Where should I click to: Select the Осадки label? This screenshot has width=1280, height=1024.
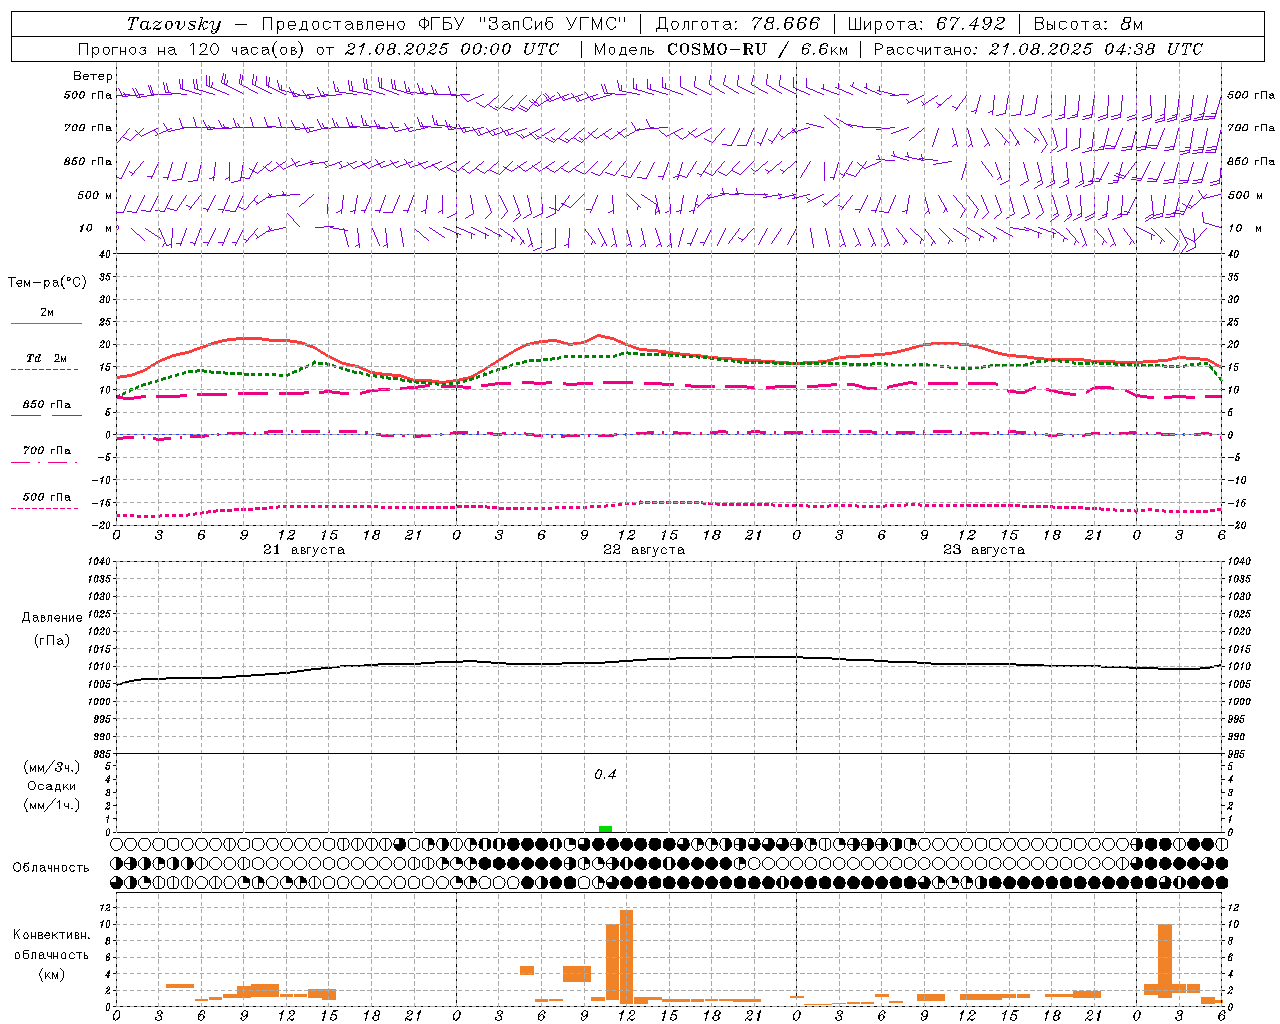(x=52, y=786)
